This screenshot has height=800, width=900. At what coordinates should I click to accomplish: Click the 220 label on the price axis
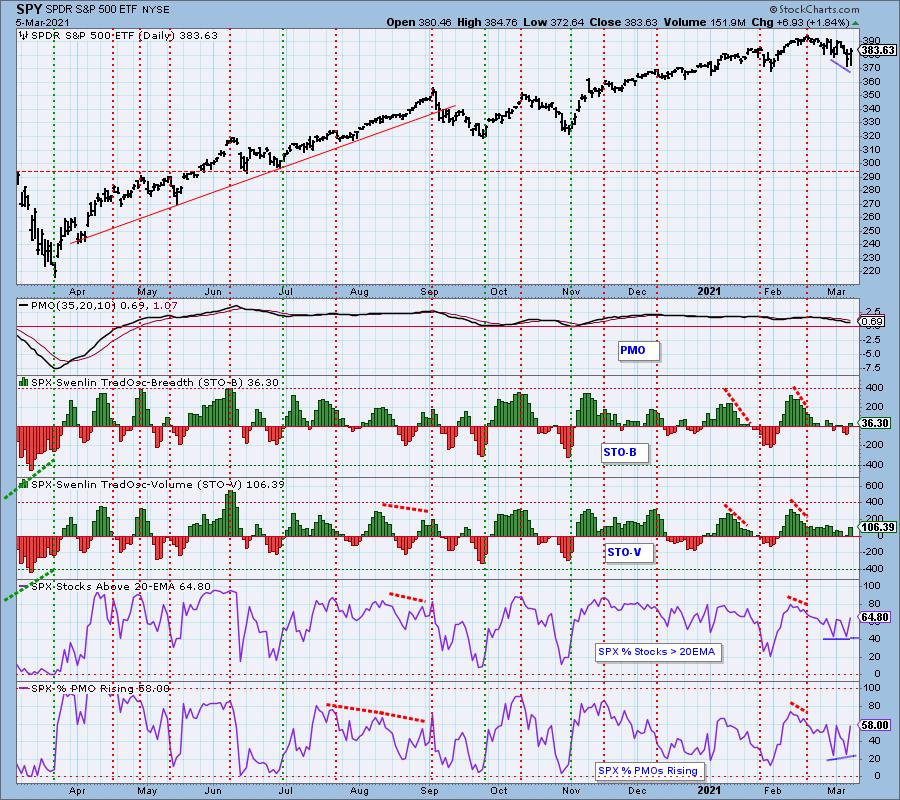coord(871,271)
